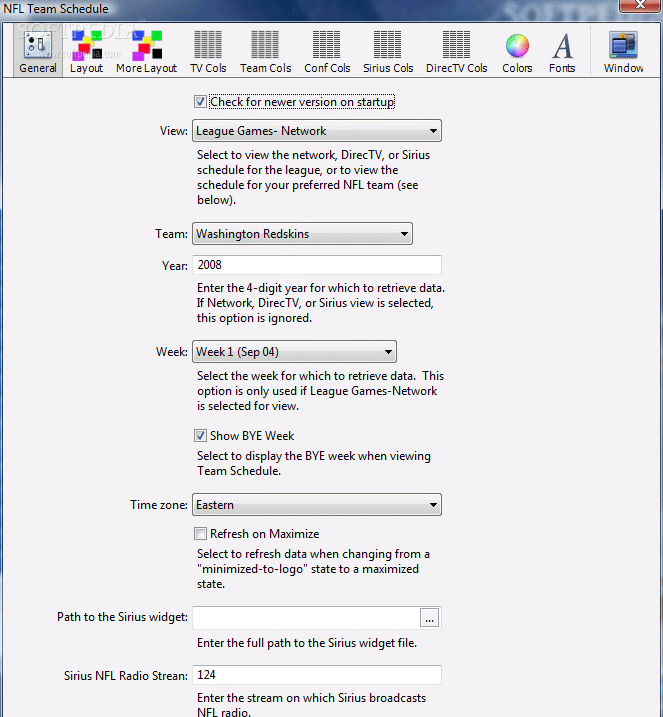Open the General preferences tab
The image size is (663, 717).
(38, 52)
